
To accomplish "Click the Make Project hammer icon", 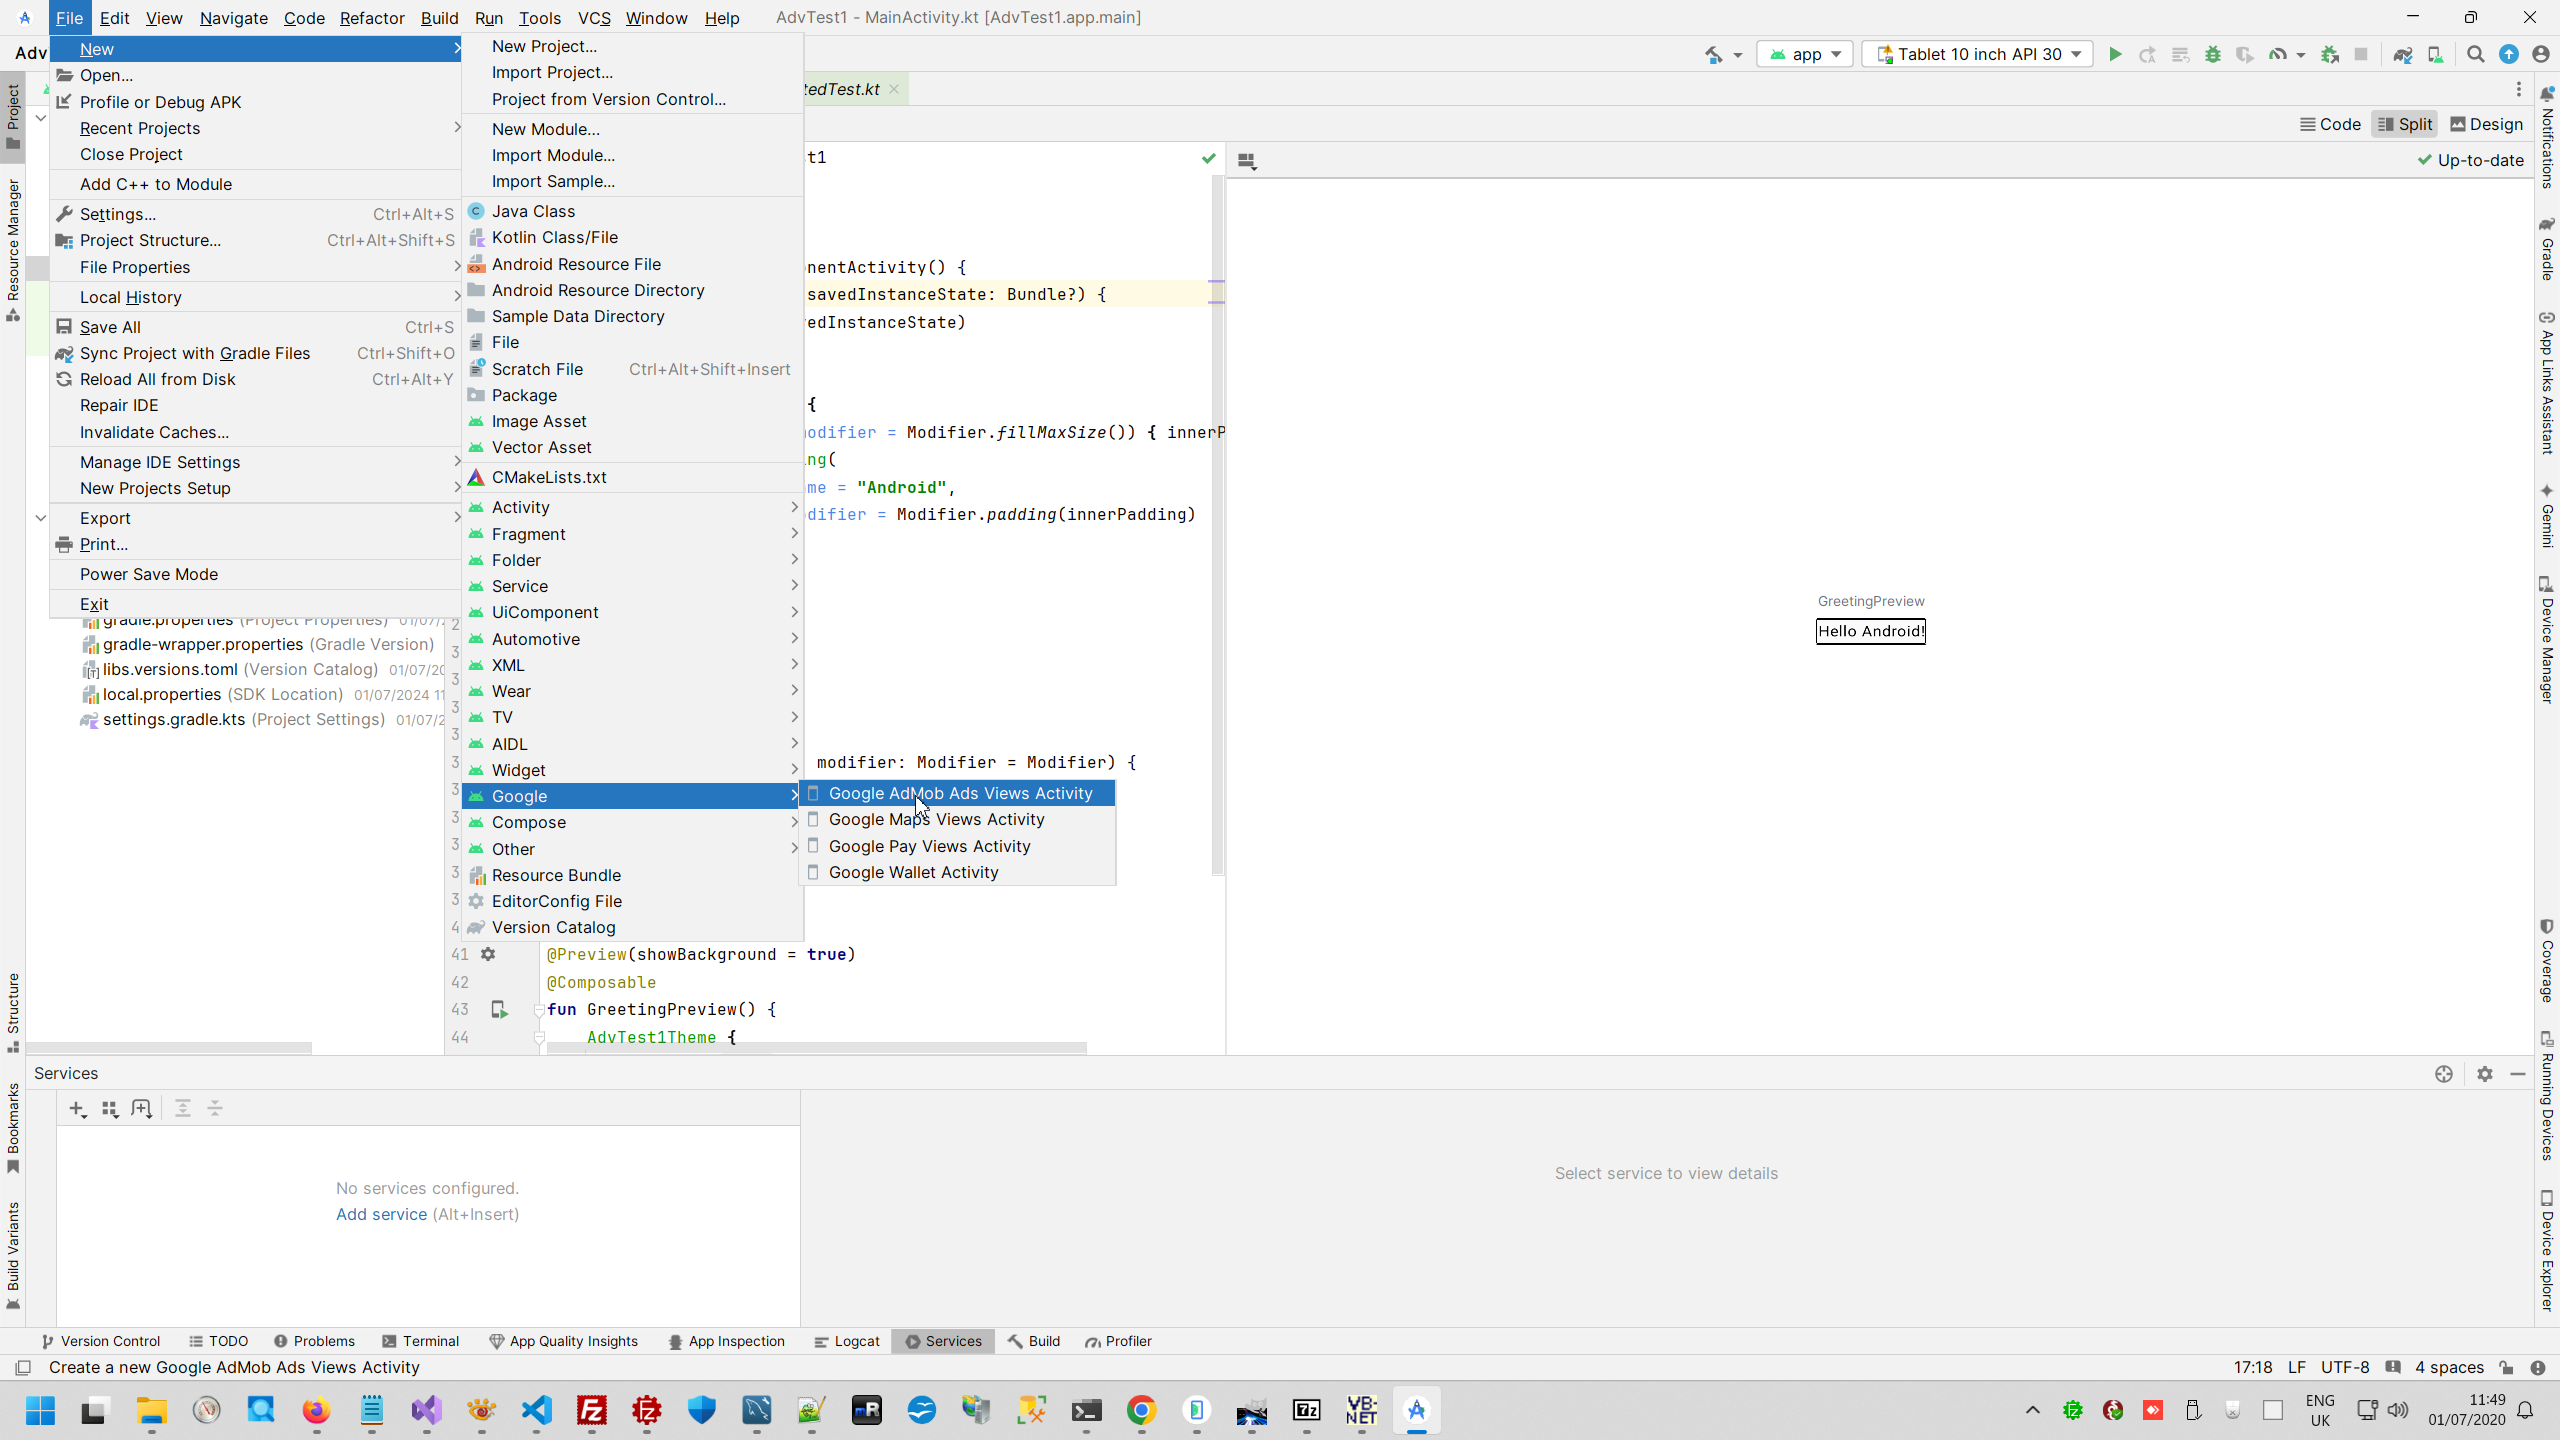I will point(1714,54).
